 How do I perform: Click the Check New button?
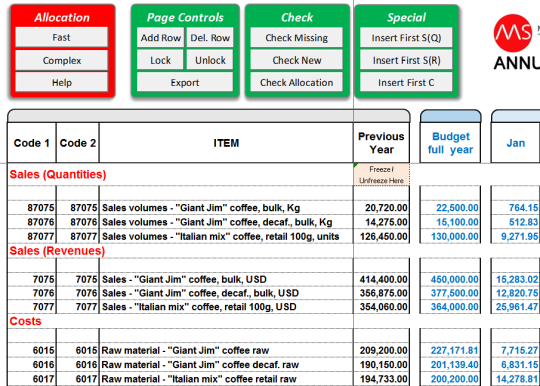point(297,60)
